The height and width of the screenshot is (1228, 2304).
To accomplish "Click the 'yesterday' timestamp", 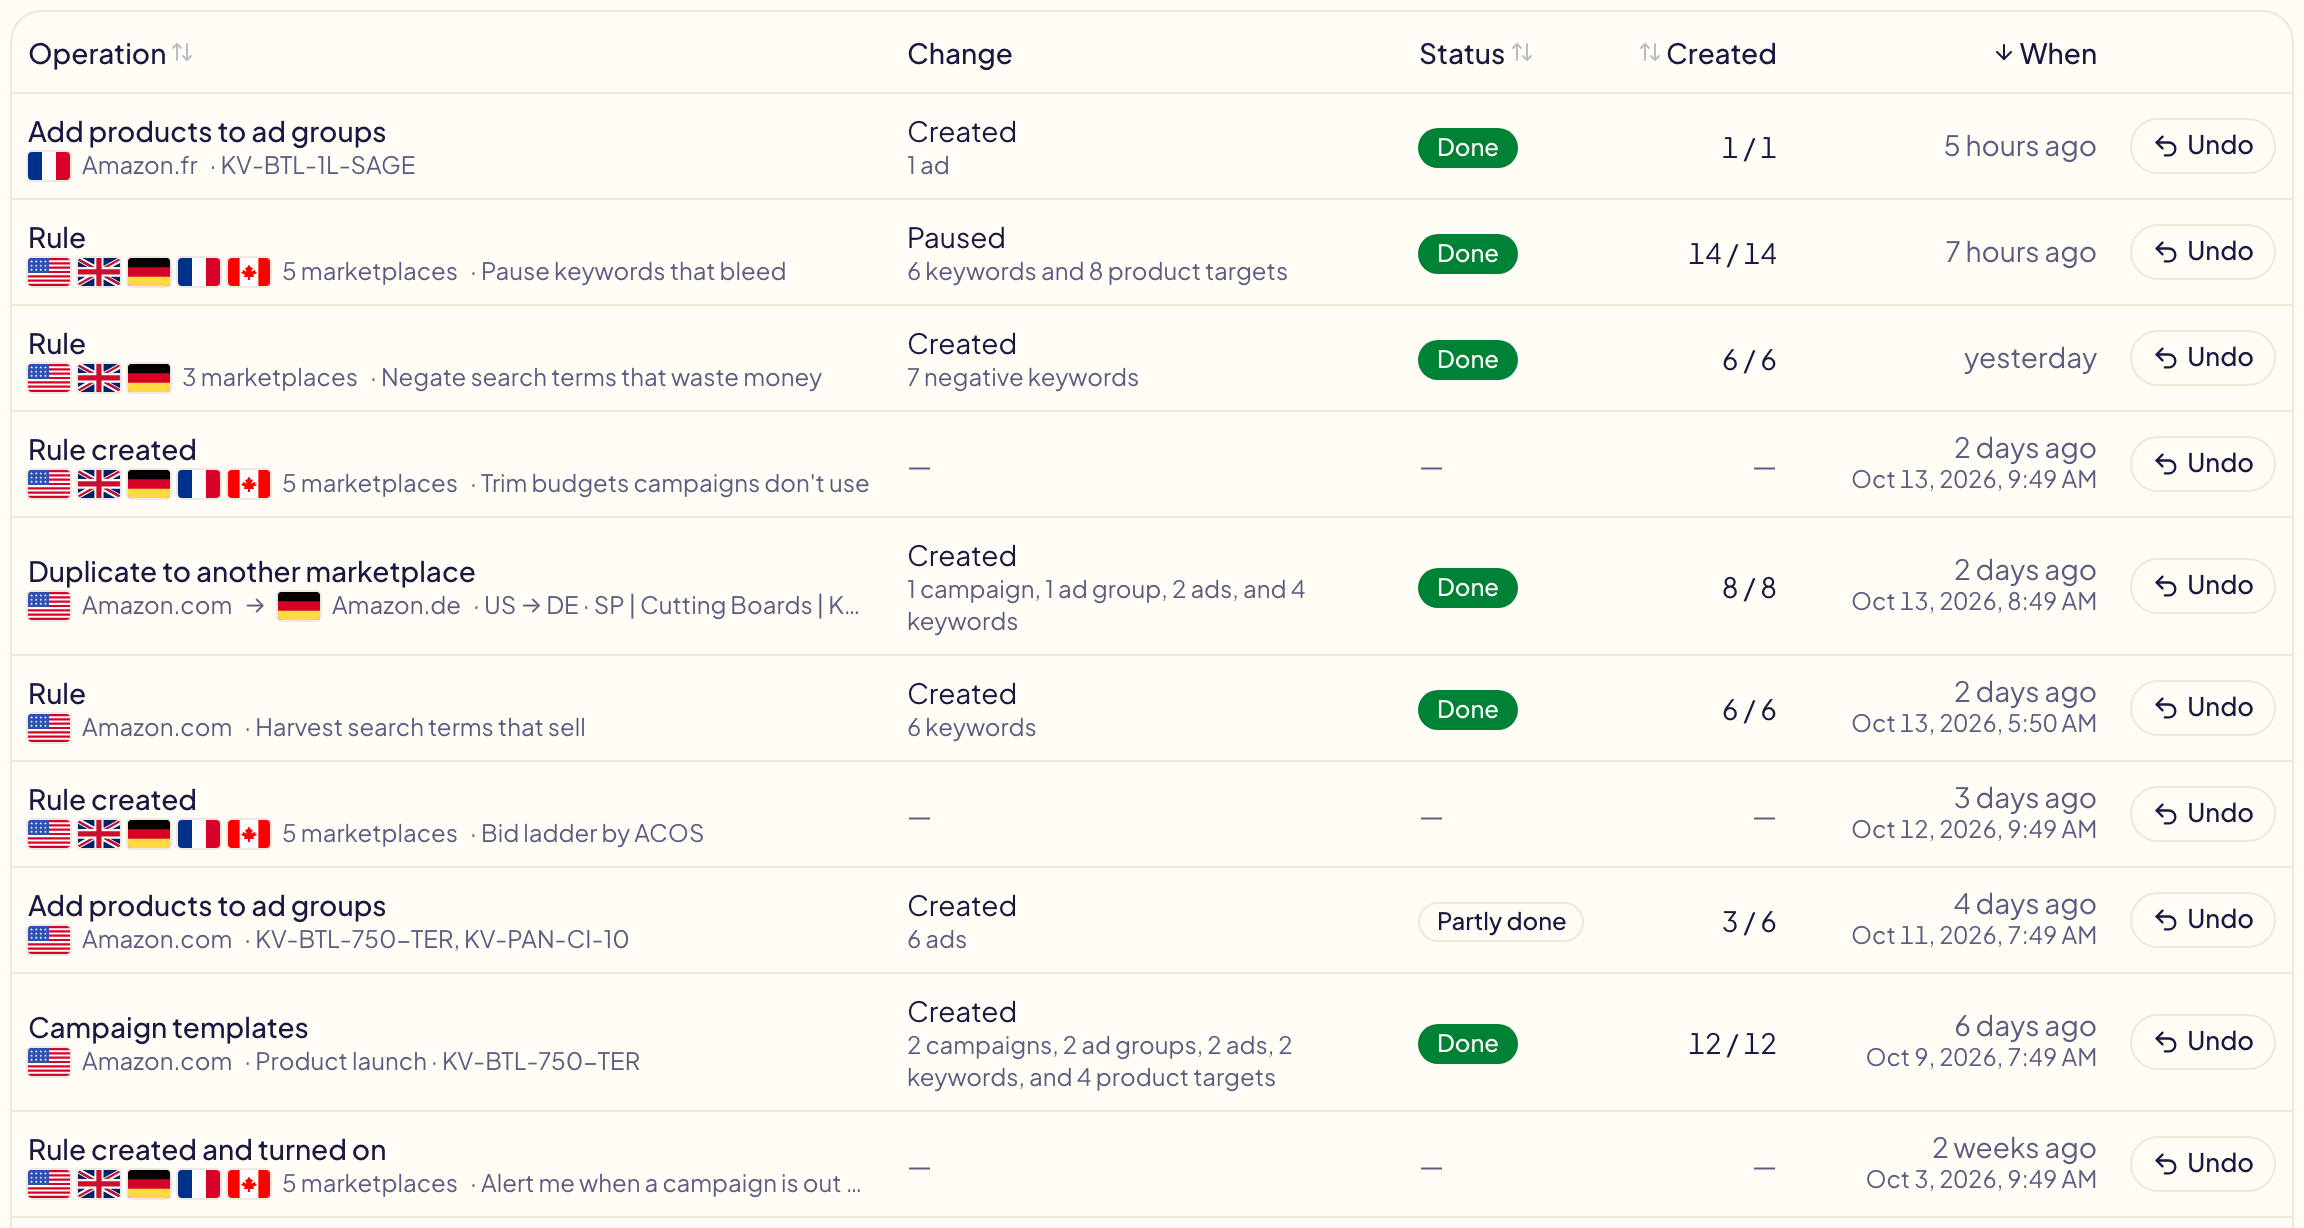I will [x=2030, y=358].
